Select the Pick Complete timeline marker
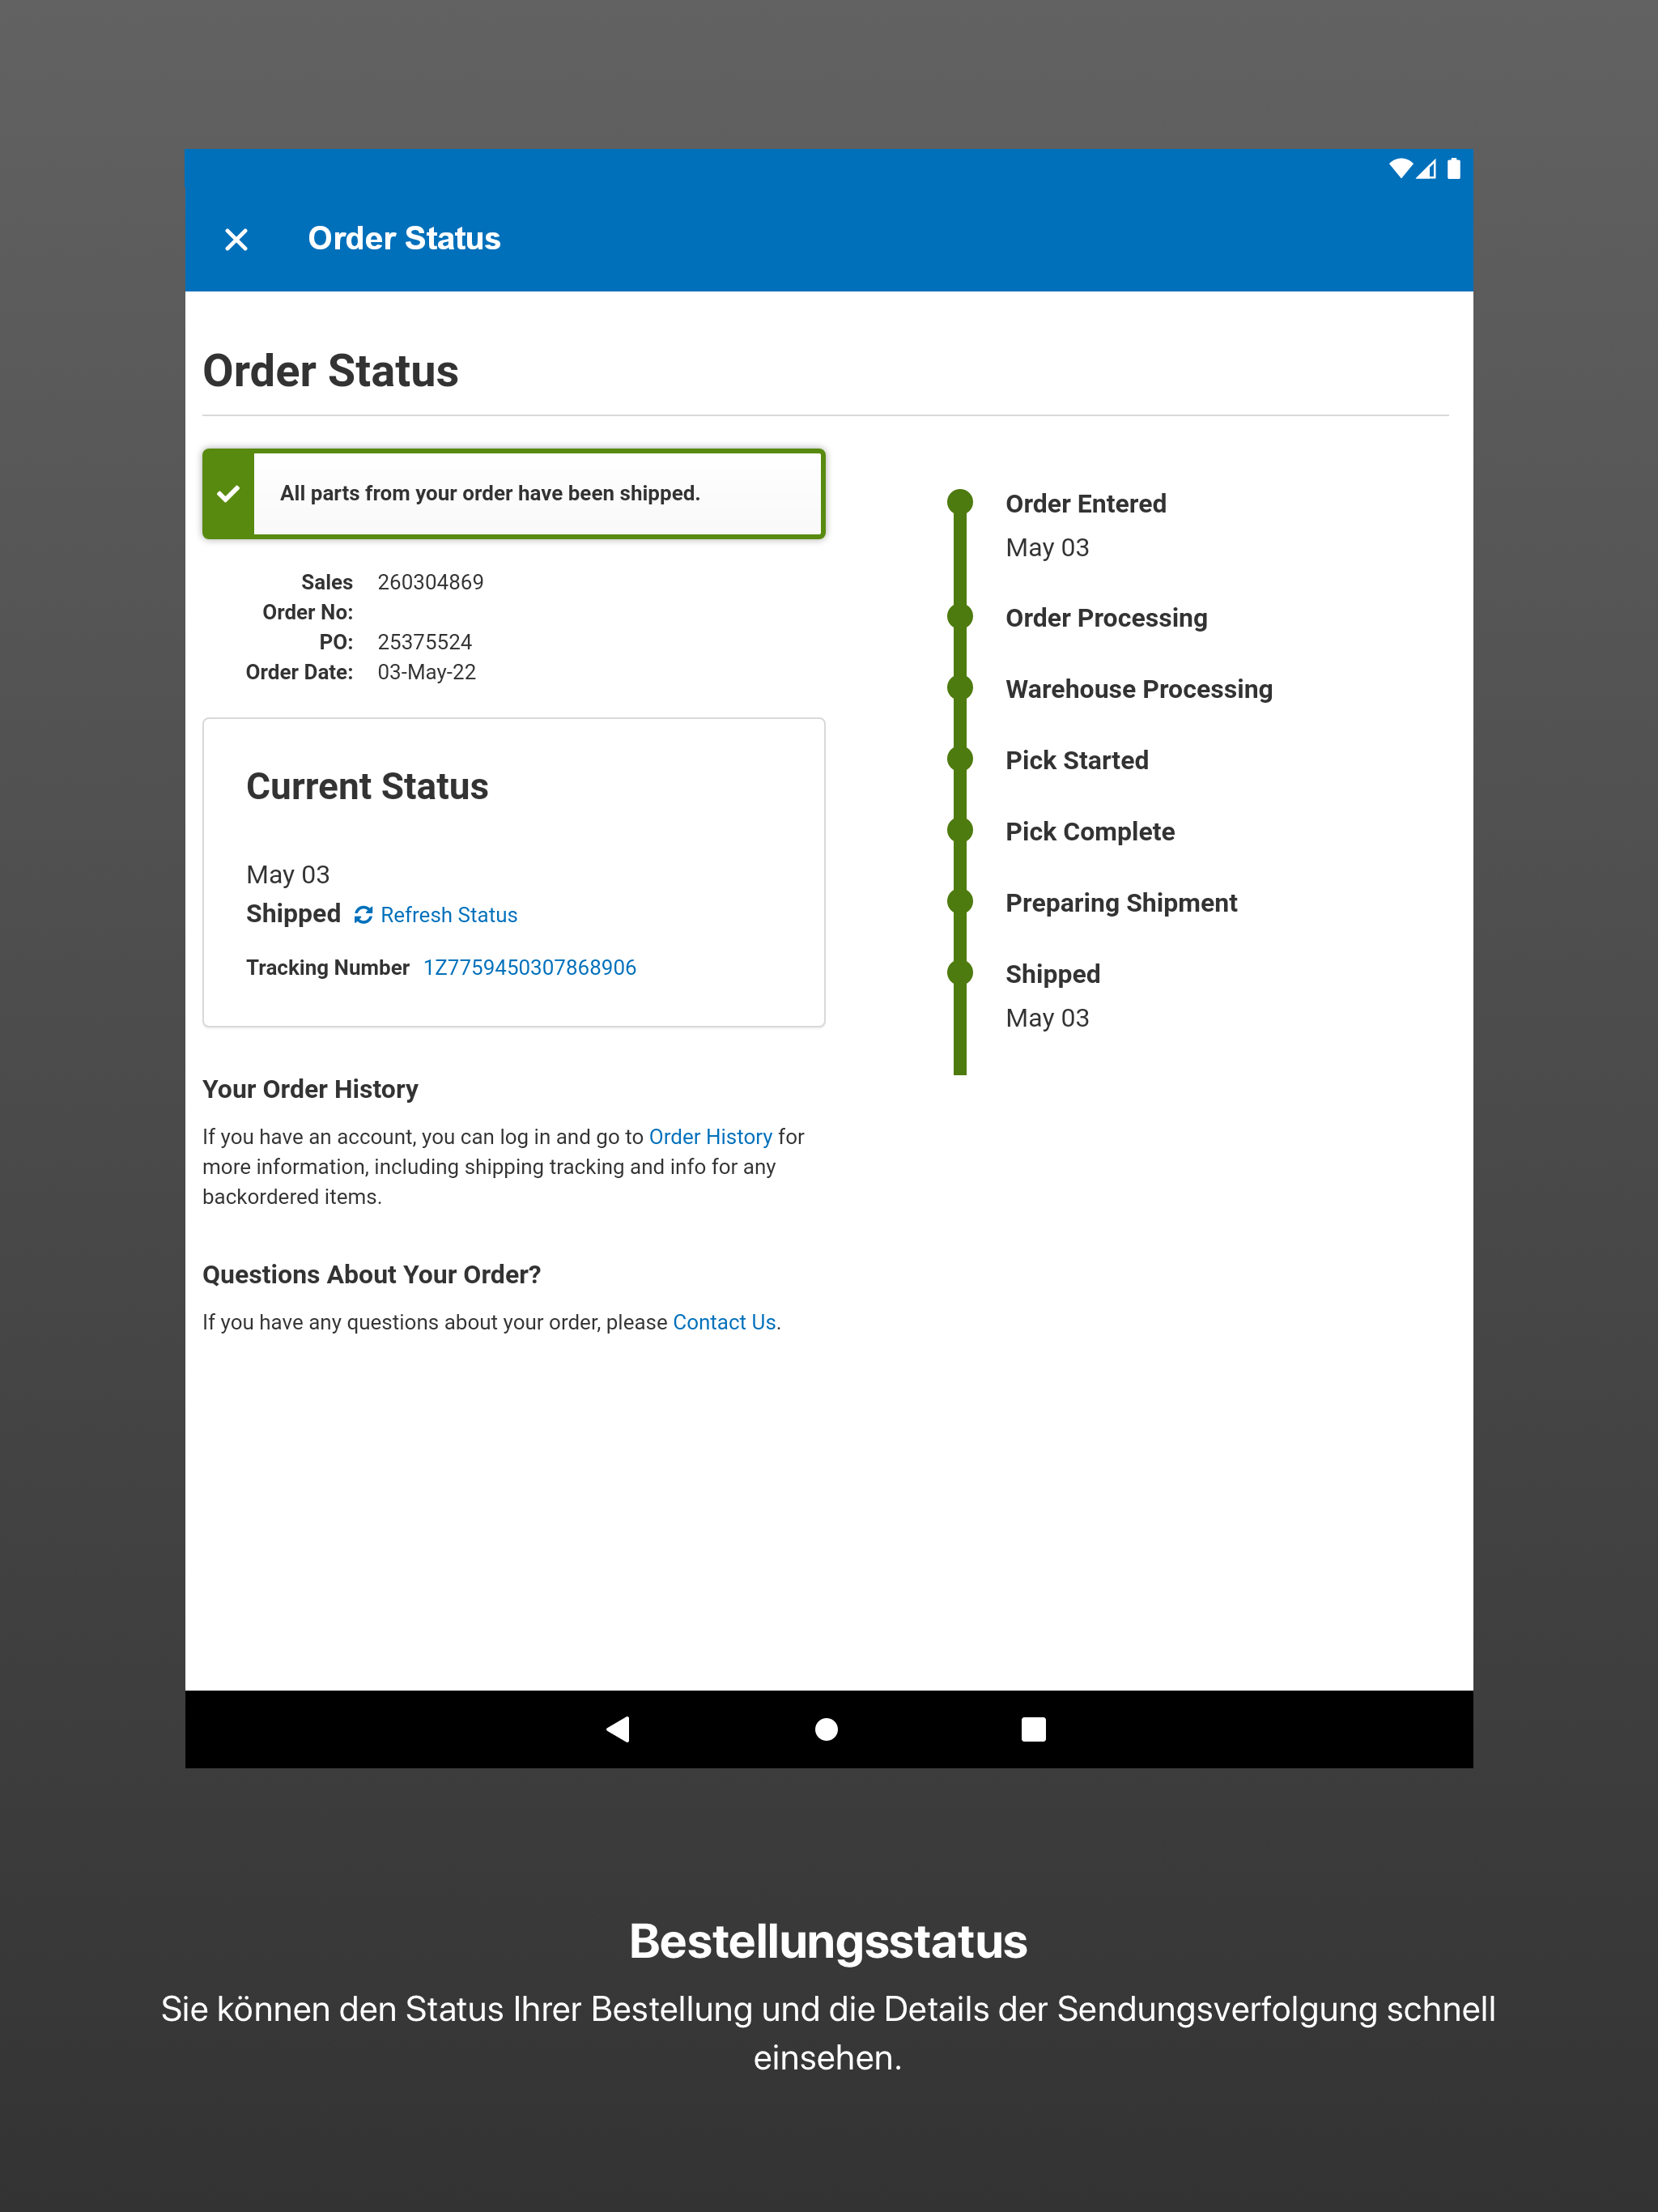 [960, 830]
